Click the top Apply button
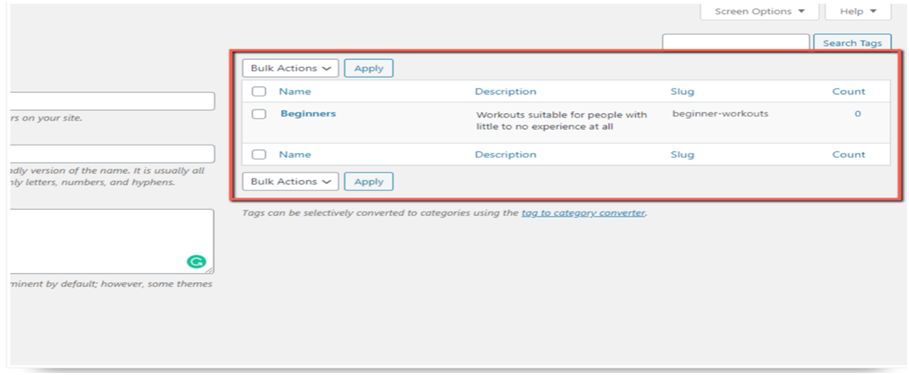Screen dimensions: 909x375 (369, 68)
